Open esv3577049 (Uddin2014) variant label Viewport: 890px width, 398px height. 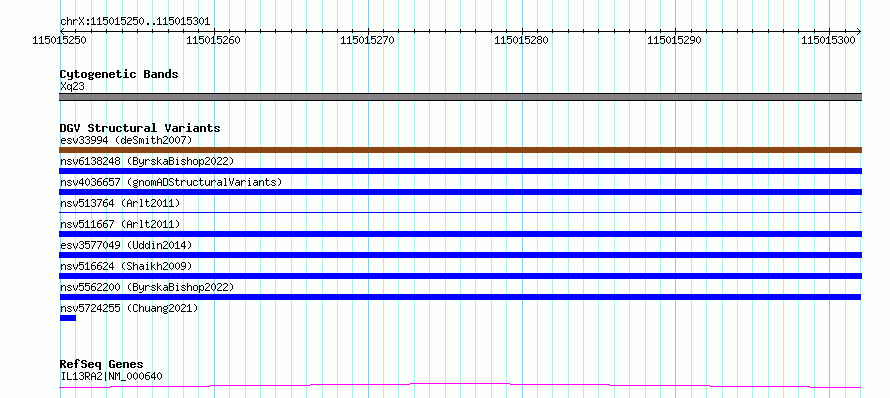(126, 245)
